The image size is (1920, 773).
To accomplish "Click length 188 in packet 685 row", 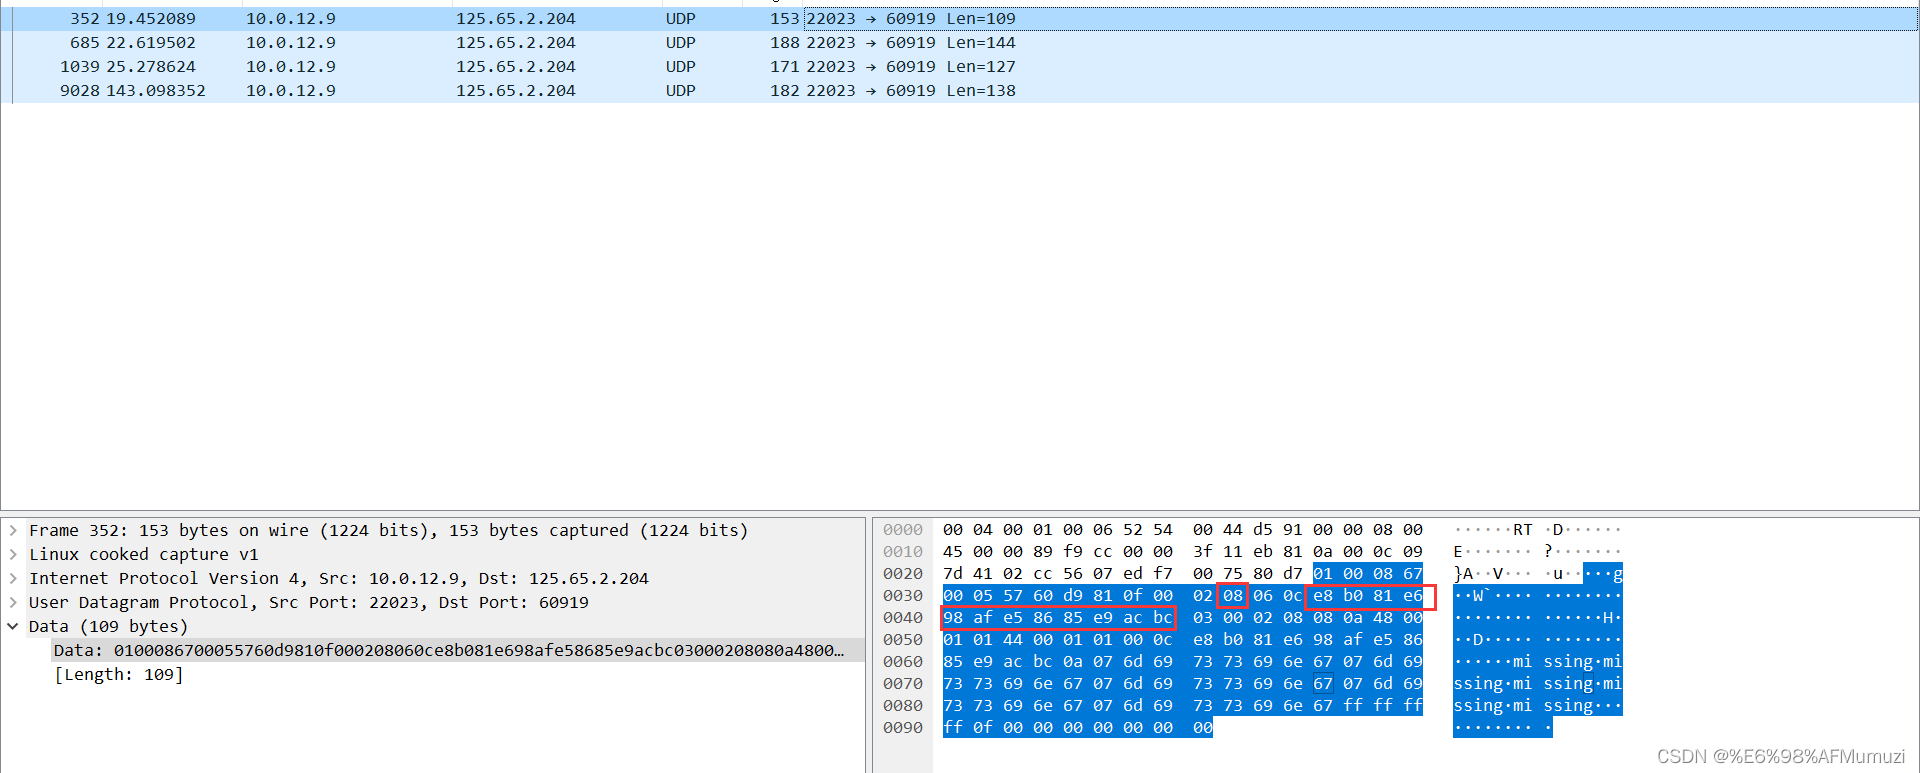I will (785, 43).
